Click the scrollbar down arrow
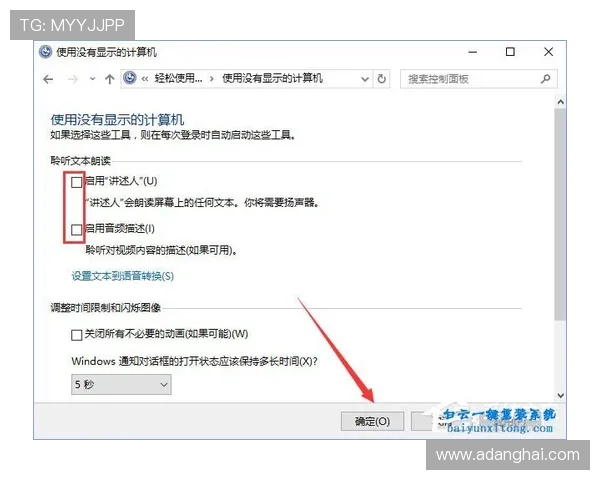 (561, 395)
